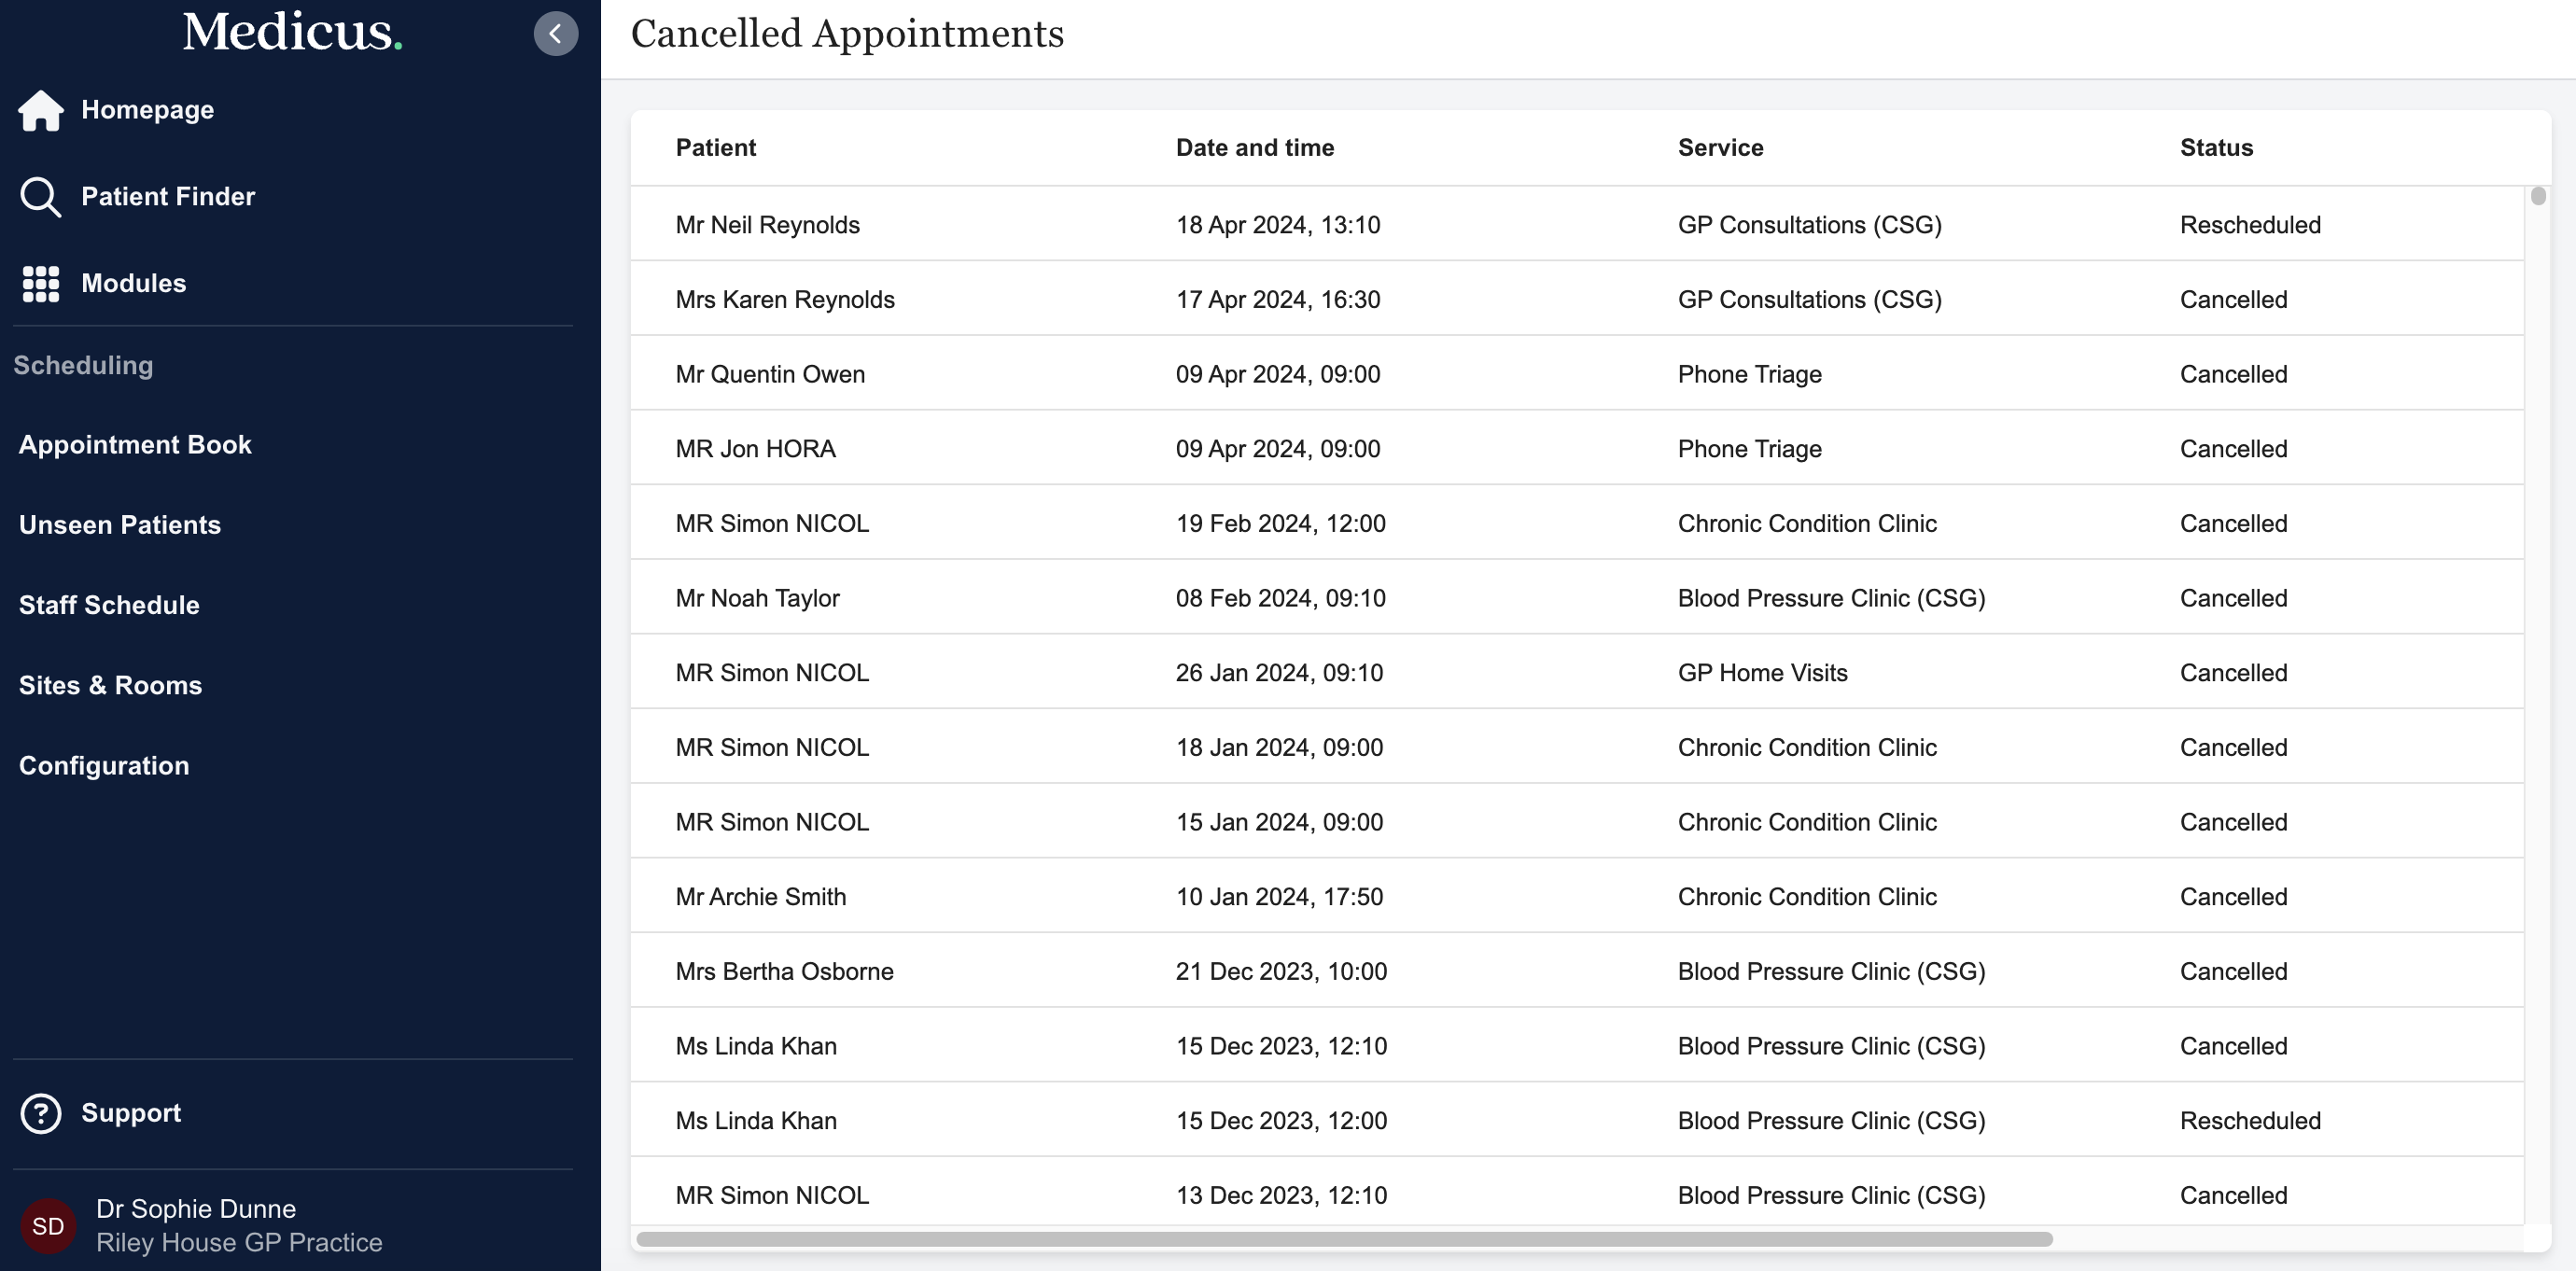
Task: Open Dr Sophie Dunne profile name
Action: click(x=196, y=1209)
